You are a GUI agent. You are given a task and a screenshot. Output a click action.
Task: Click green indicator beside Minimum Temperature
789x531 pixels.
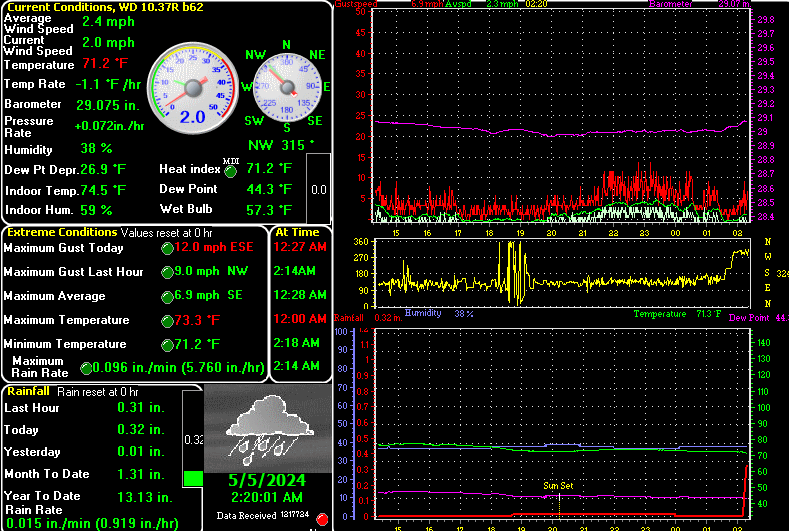[x=167, y=345]
